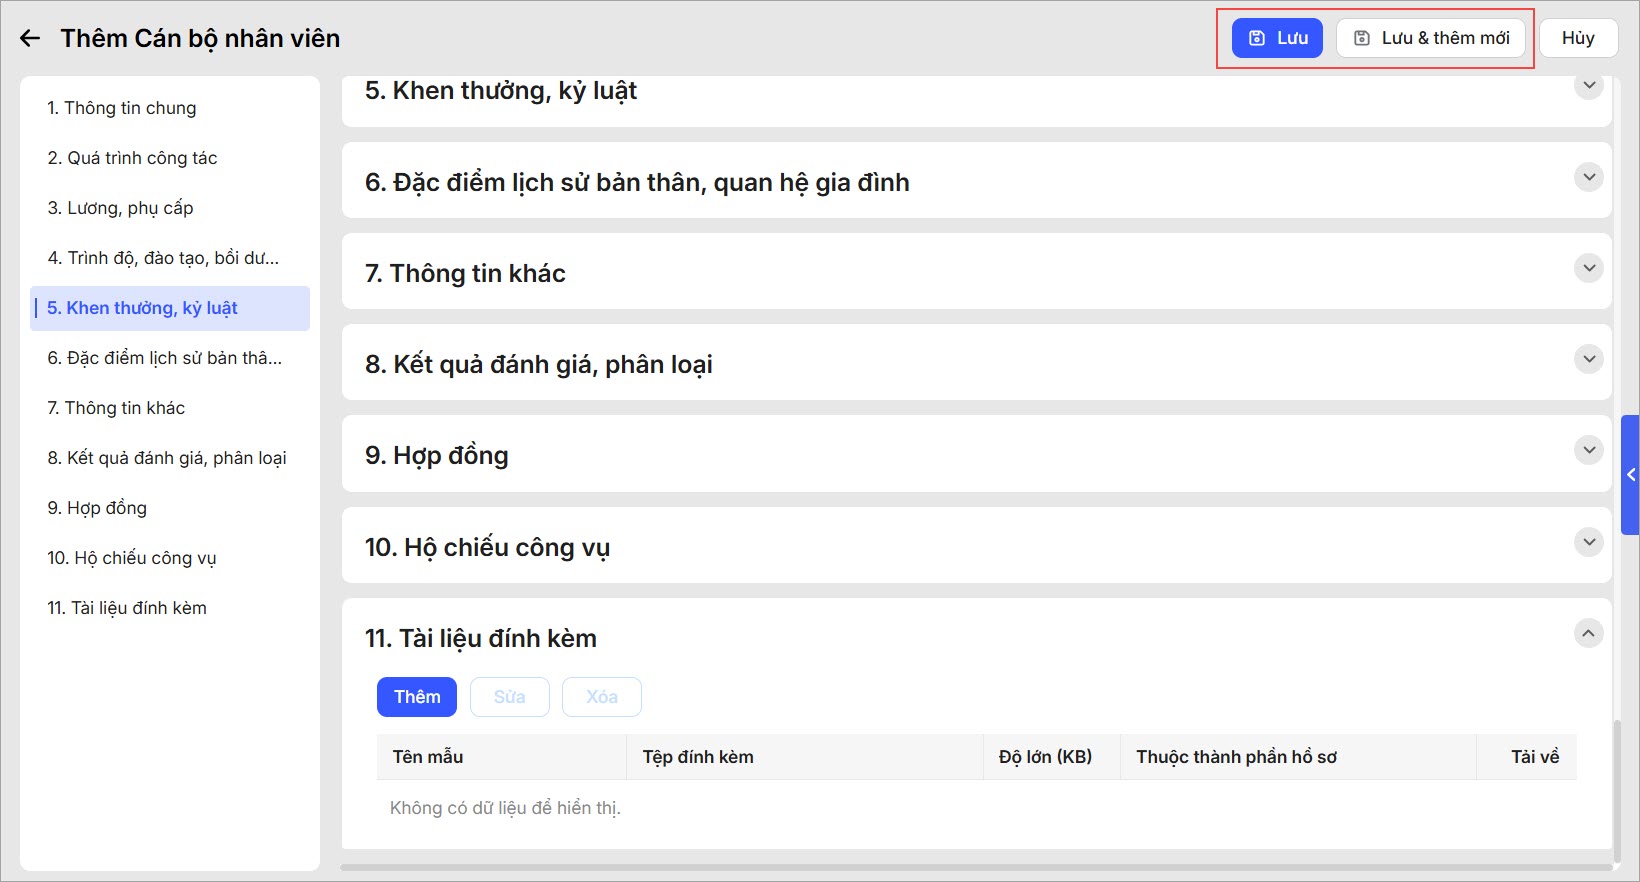Expand the 10. Hộ chiếu công vụ chevron
This screenshot has height=882, width=1640.
click(x=1589, y=542)
